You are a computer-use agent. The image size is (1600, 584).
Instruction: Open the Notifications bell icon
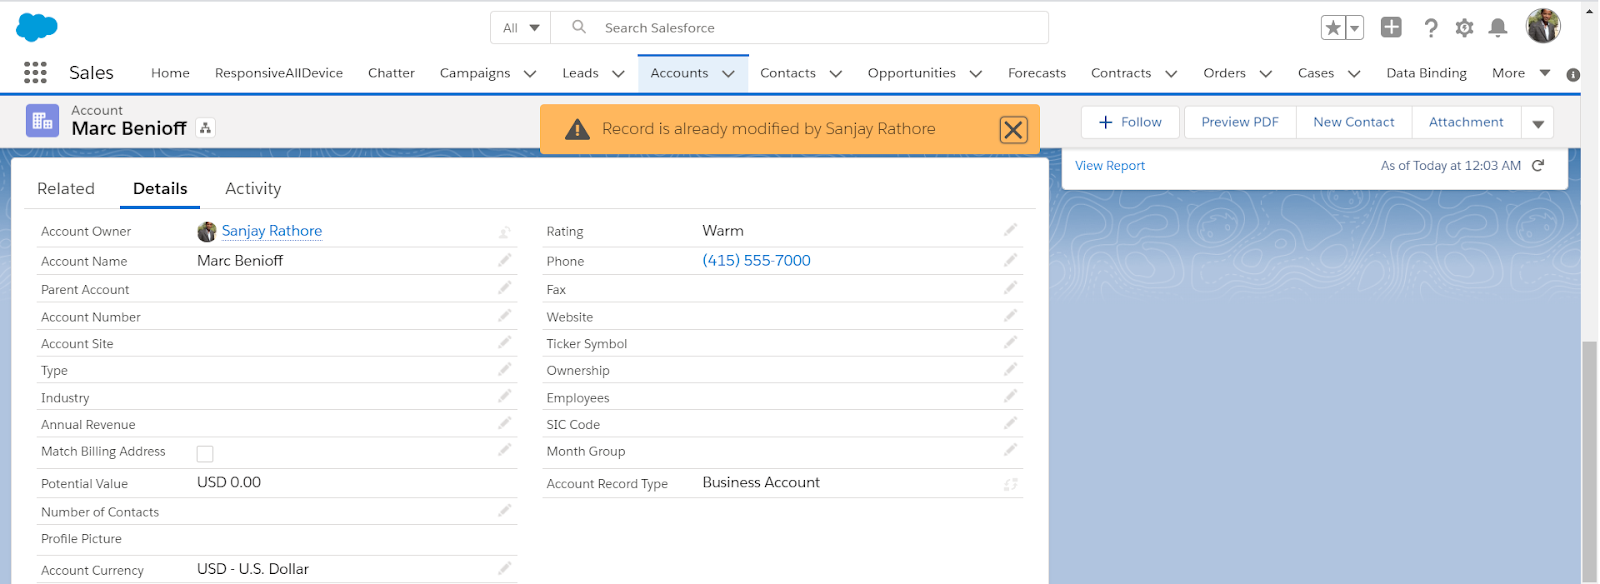tap(1497, 28)
